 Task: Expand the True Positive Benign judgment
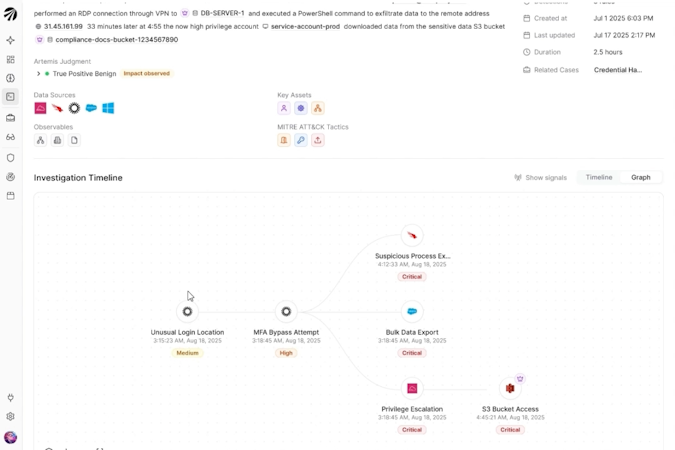coord(38,74)
